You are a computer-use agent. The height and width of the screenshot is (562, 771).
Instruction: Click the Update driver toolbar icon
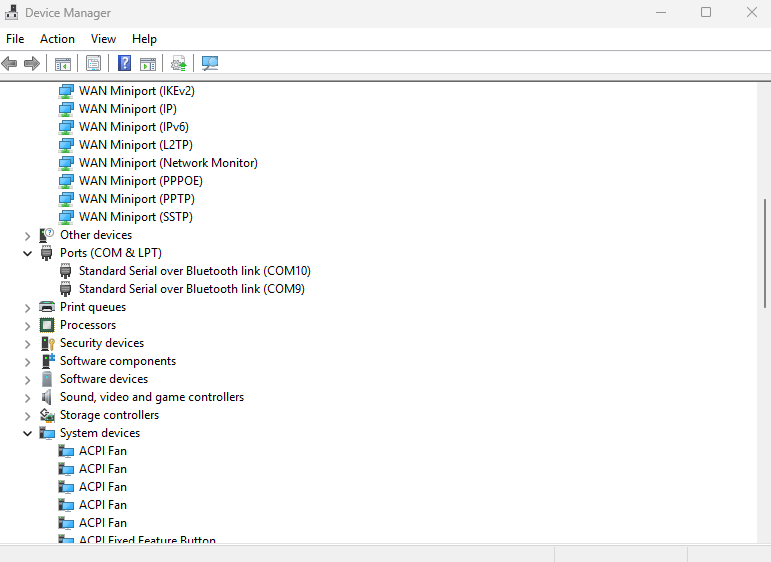click(x=178, y=63)
